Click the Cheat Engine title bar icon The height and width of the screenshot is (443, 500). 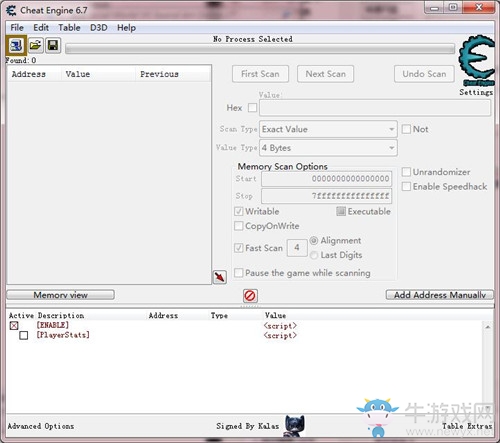point(11,10)
